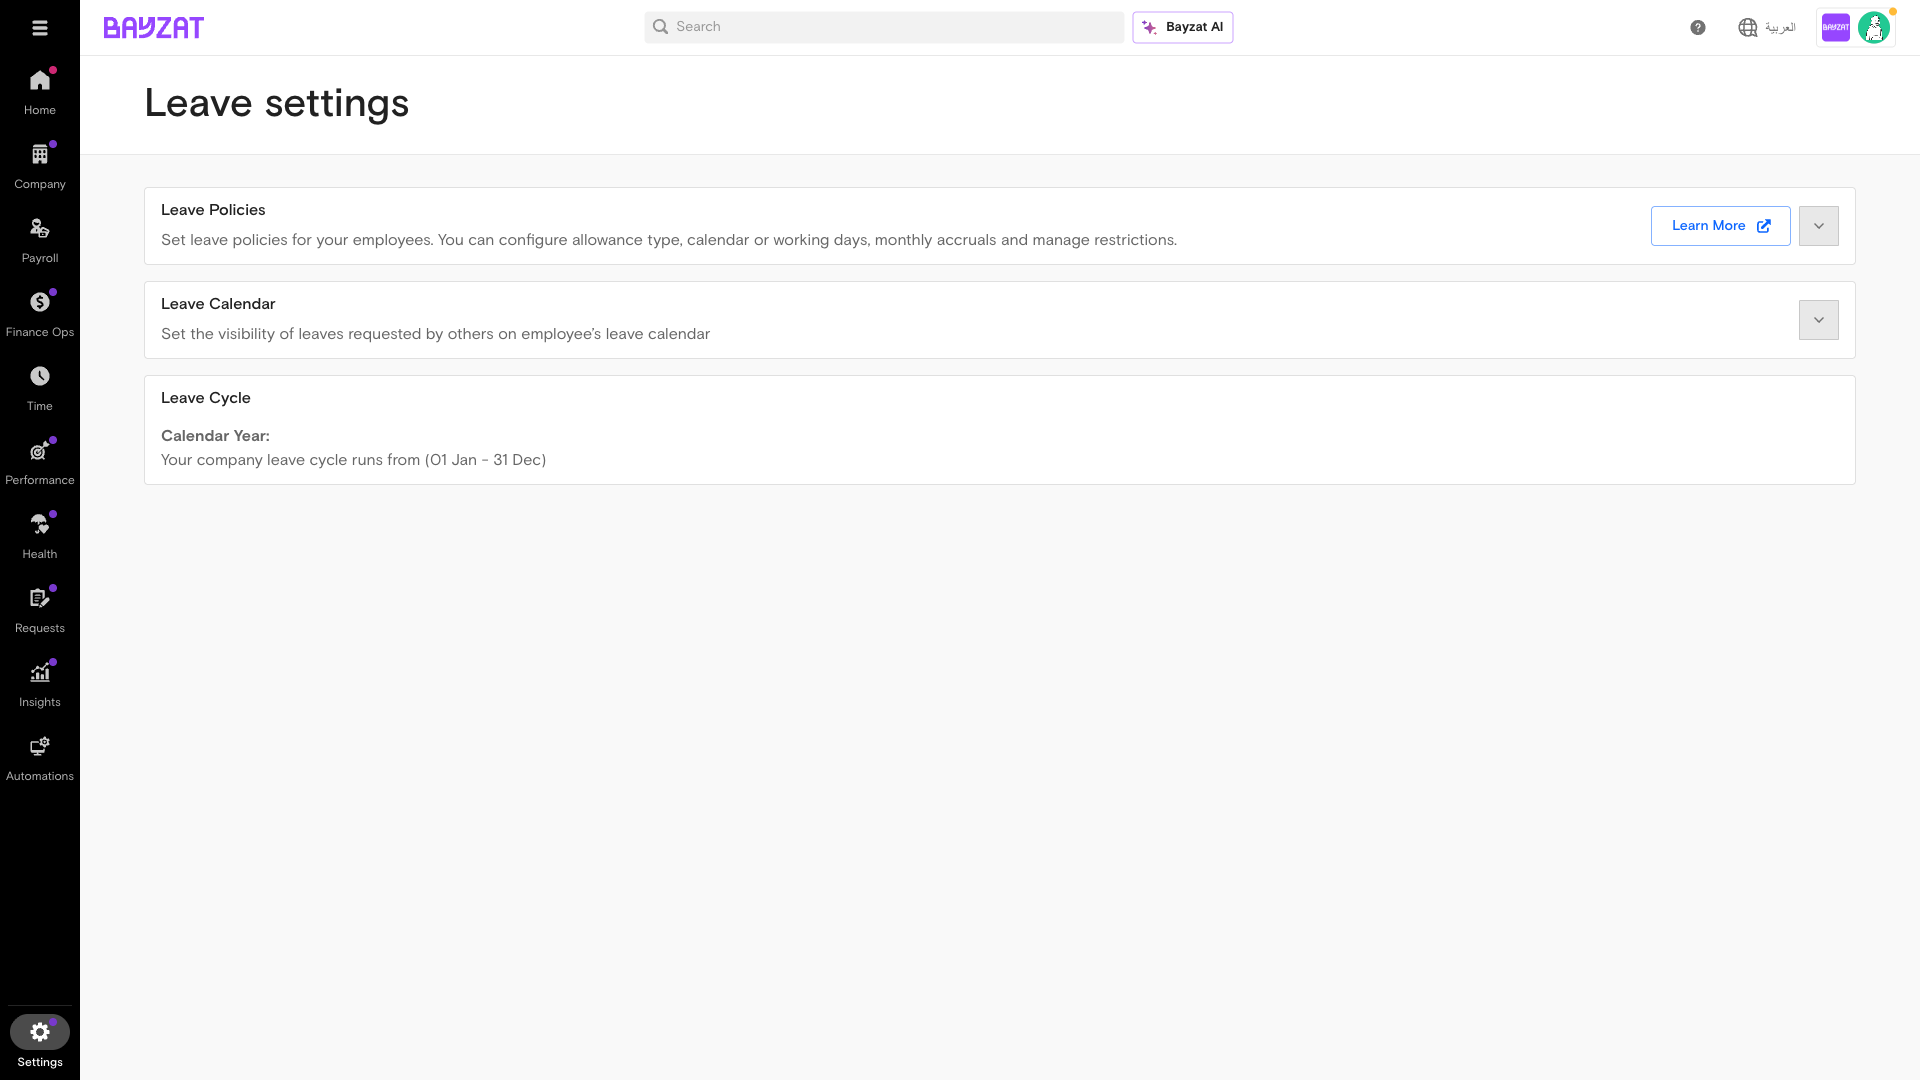Open Health module in sidebar
The image size is (1920, 1080).
40,536
